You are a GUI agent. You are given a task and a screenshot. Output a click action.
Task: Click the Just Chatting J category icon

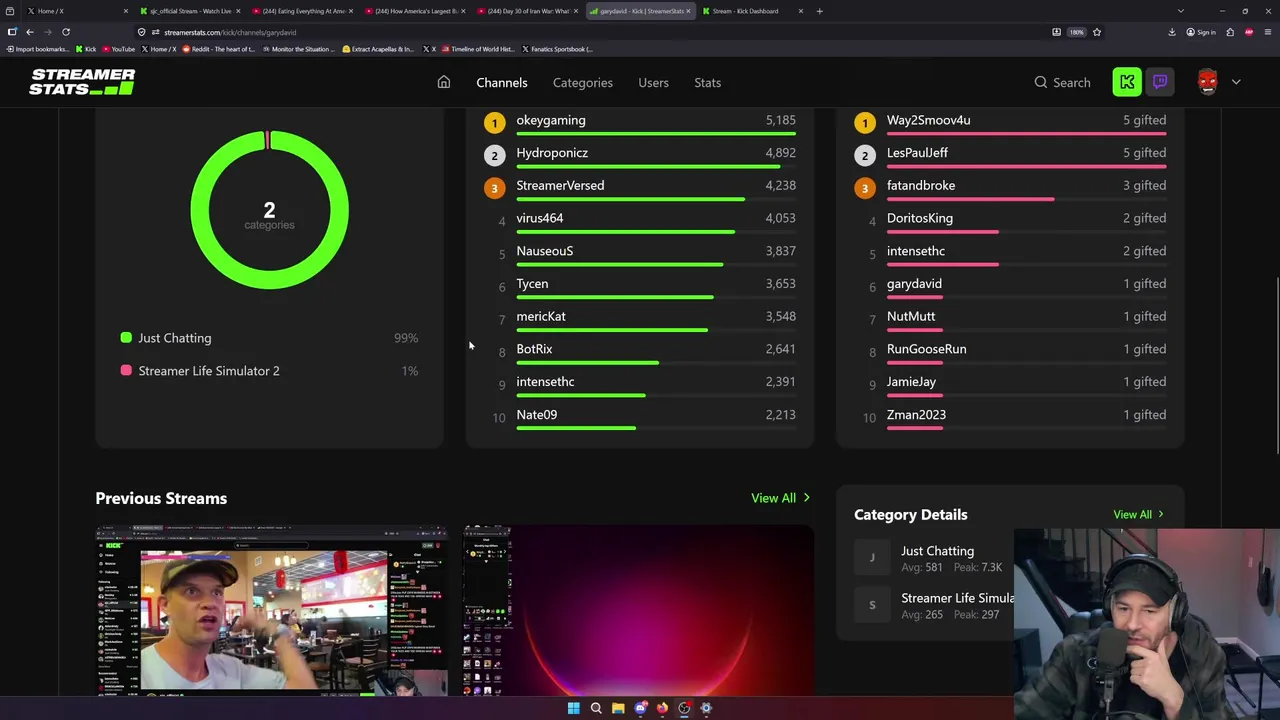click(872, 558)
